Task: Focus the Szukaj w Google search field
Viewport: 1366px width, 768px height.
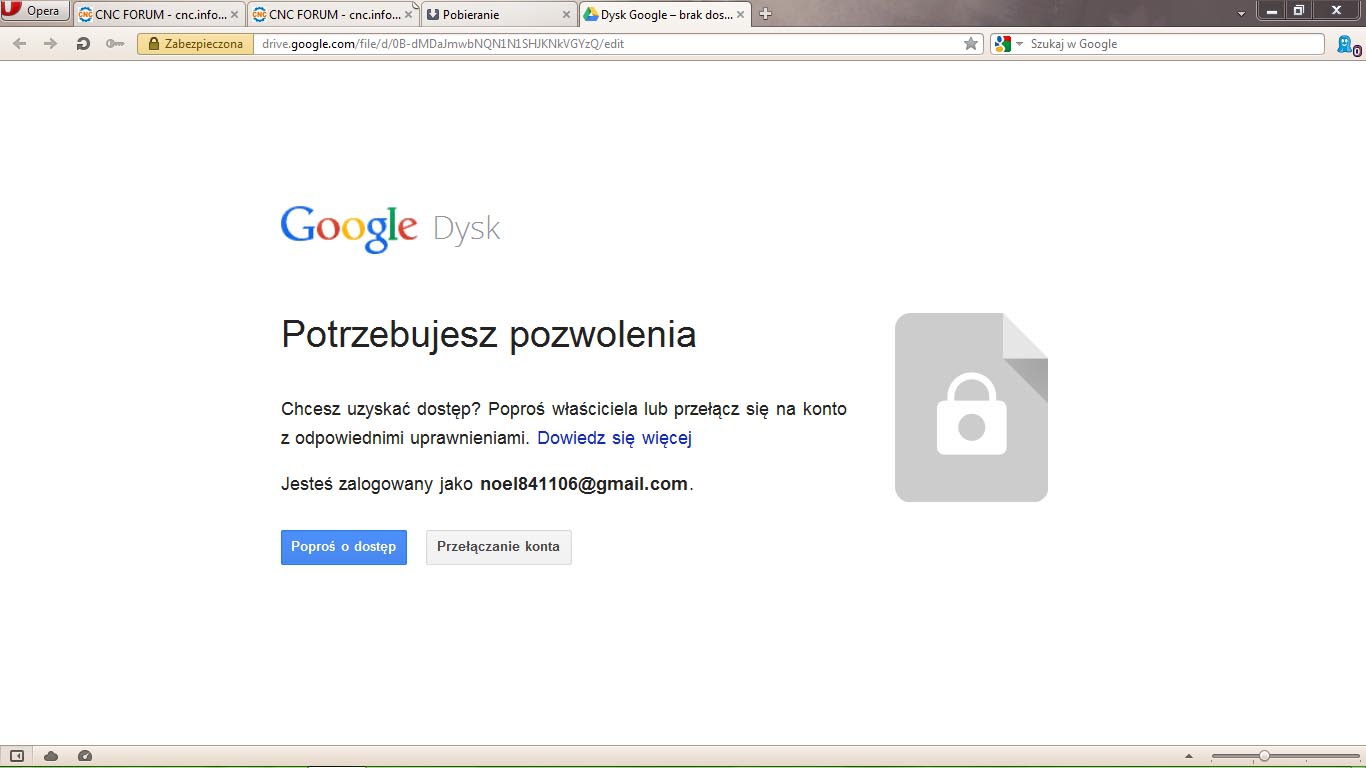Action: pyautogui.click(x=1175, y=44)
